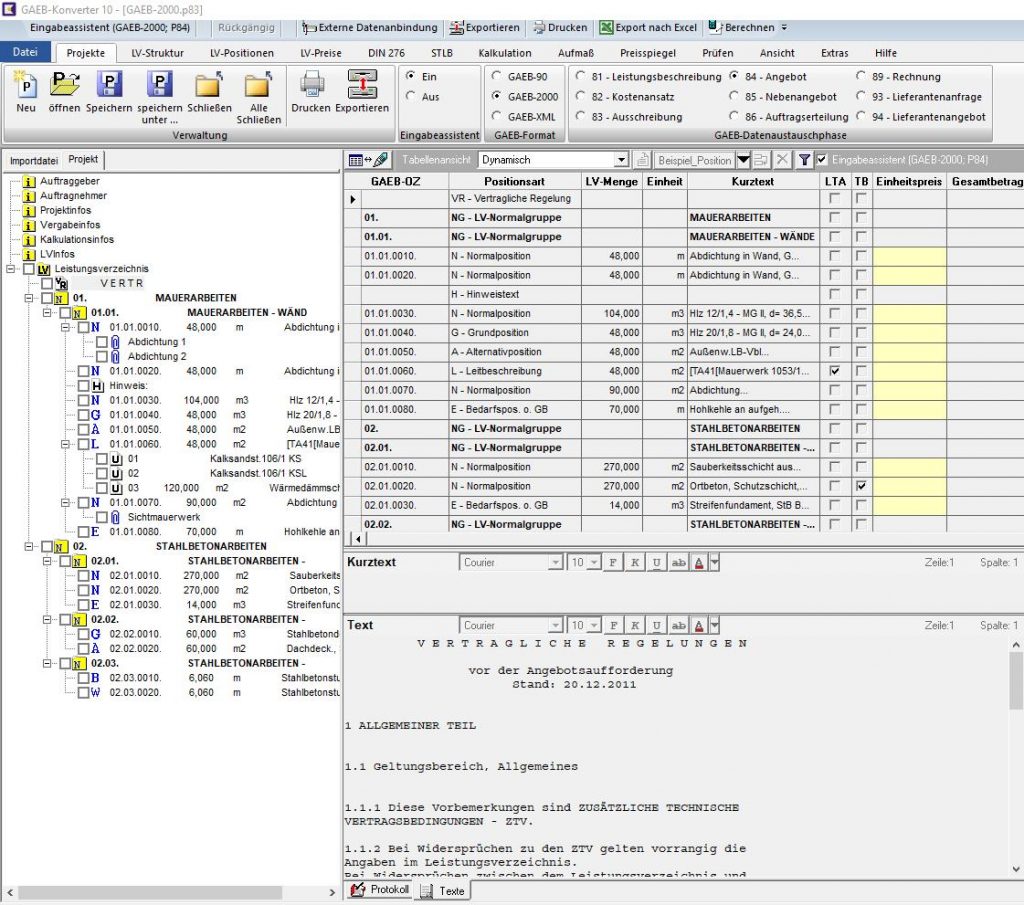Select the GAEB-XML format radio button
The height and width of the screenshot is (905, 1024).
click(x=497, y=117)
